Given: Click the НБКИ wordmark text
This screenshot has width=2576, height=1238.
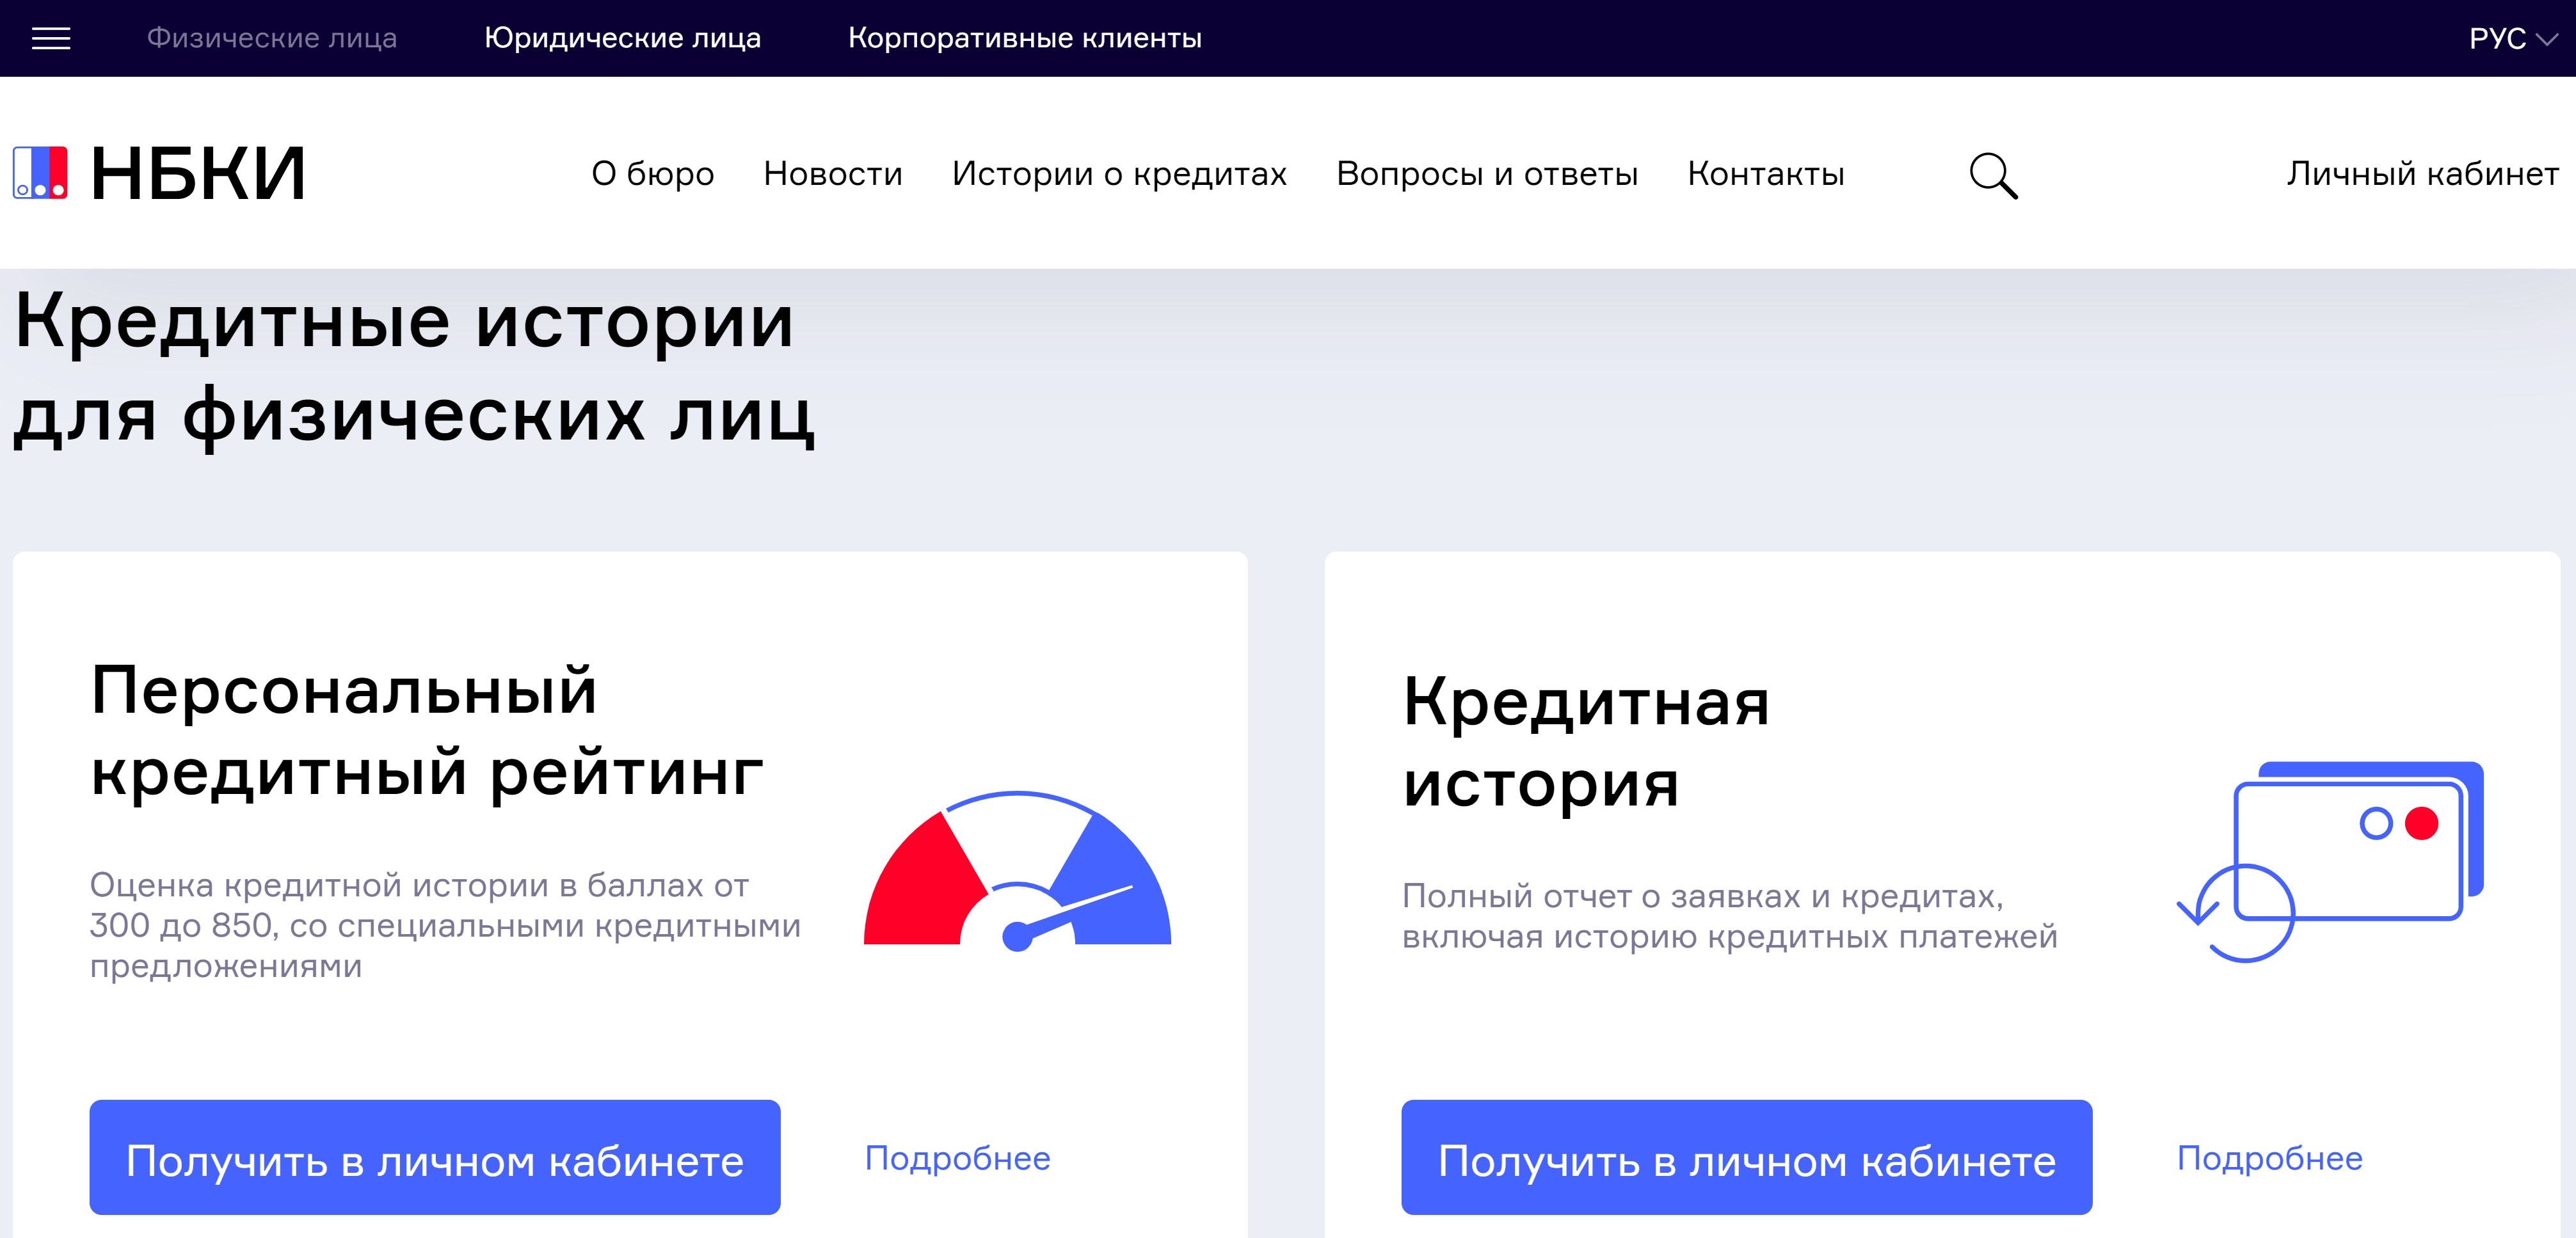Looking at the screenshot, I should [197, 174].
